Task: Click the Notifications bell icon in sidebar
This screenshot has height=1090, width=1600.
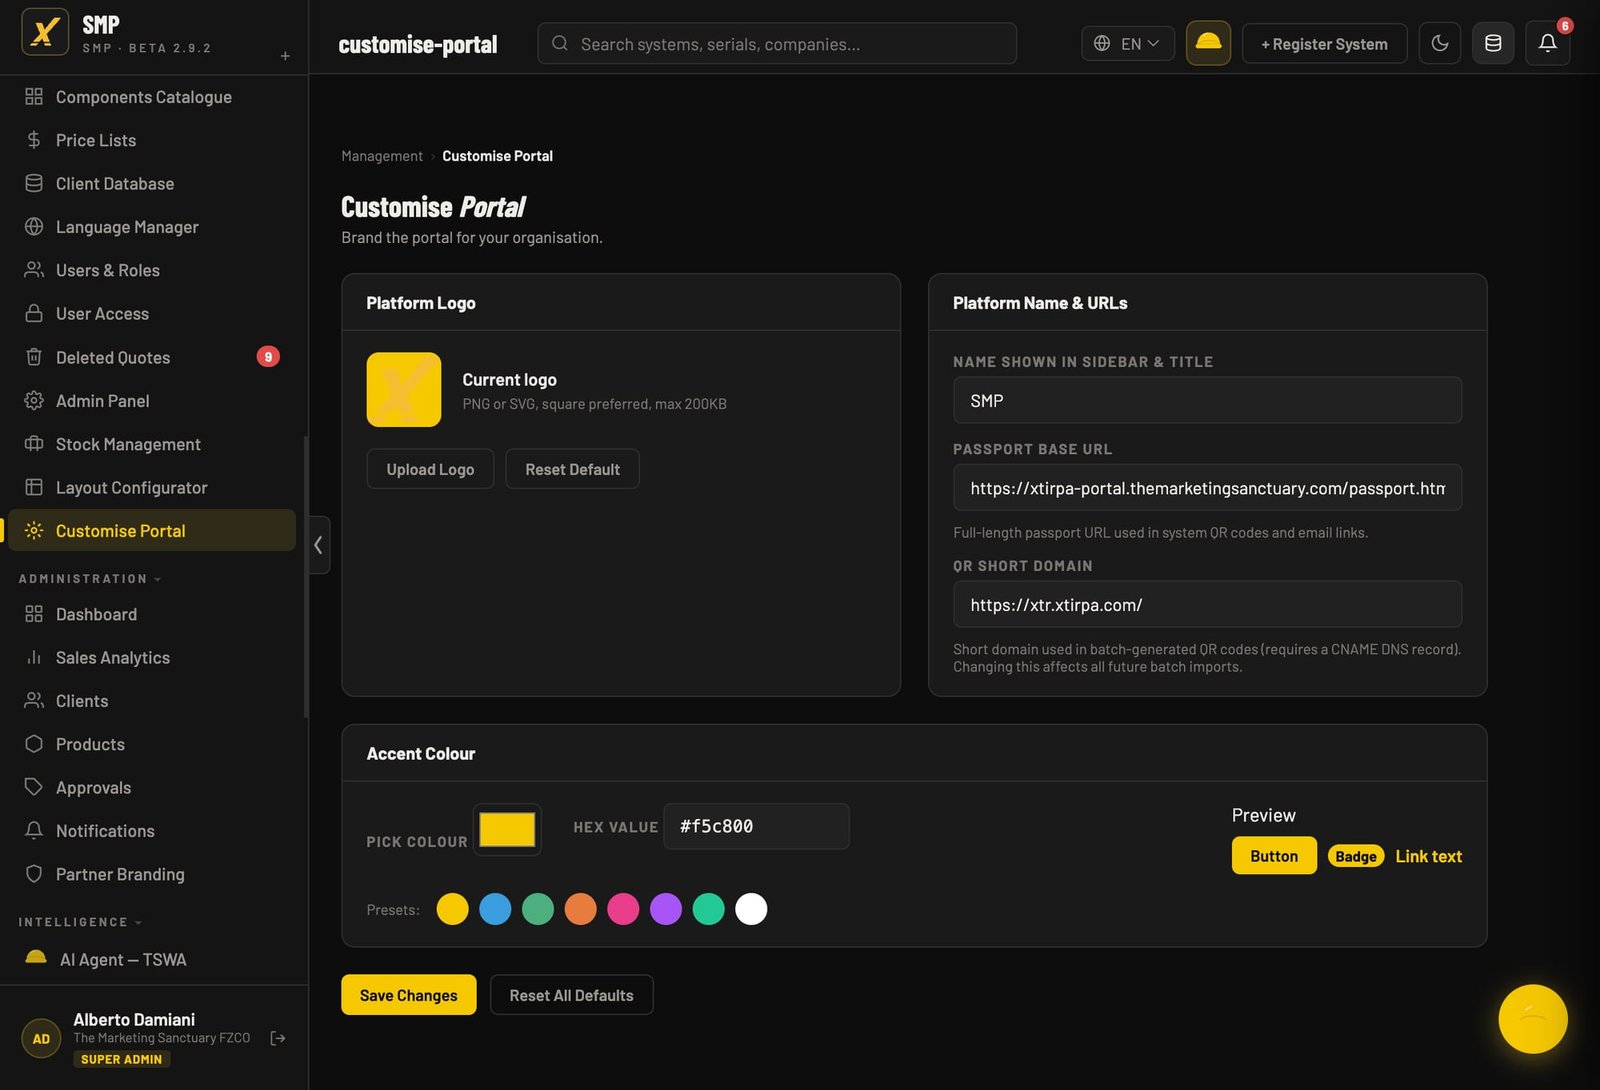Action: 34,831
